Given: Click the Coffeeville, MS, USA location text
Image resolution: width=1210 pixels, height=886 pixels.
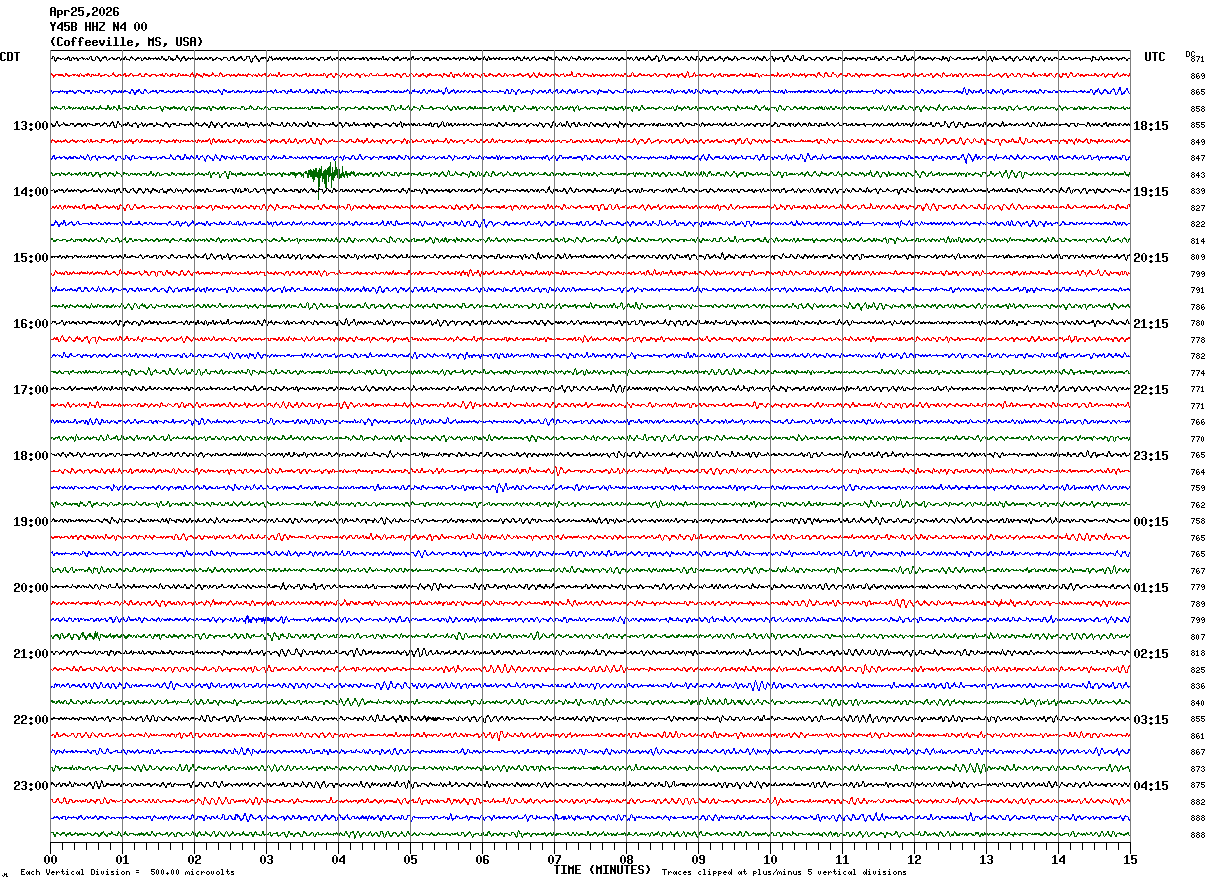Looking at the screenshot, I should 126,42.
